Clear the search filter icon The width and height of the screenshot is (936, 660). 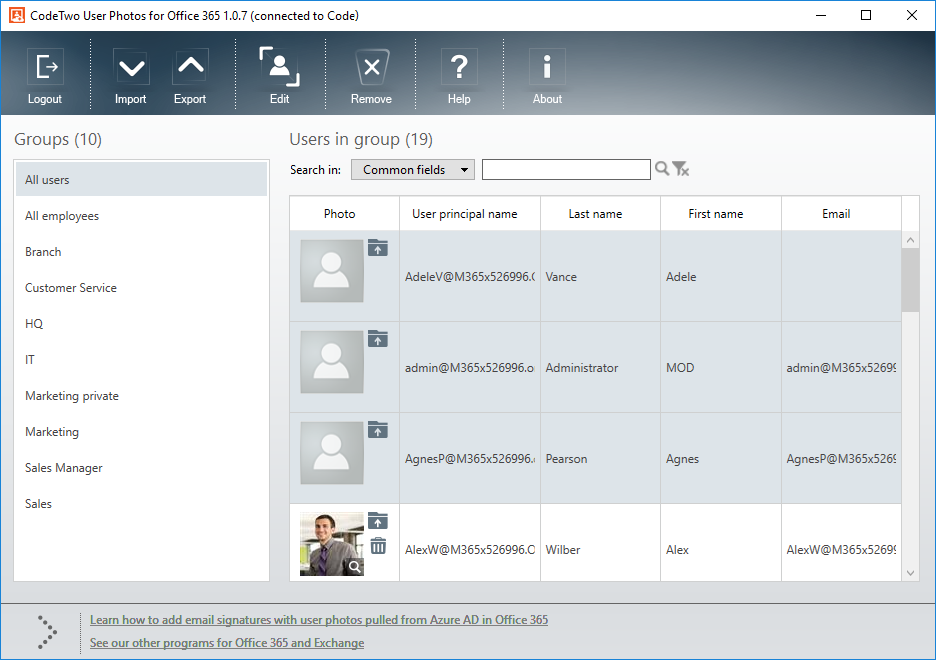point(681,169)
